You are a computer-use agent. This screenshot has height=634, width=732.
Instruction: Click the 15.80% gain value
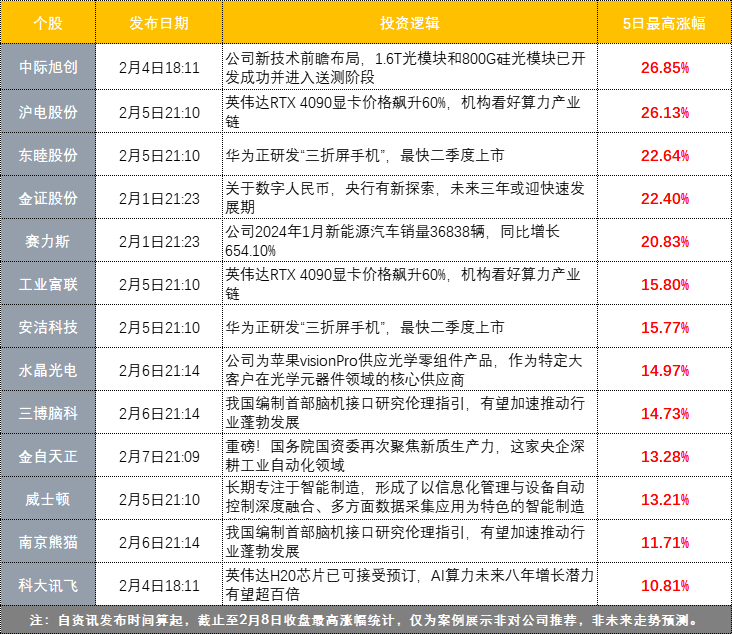pyautogui.click(x=665, y=284)
